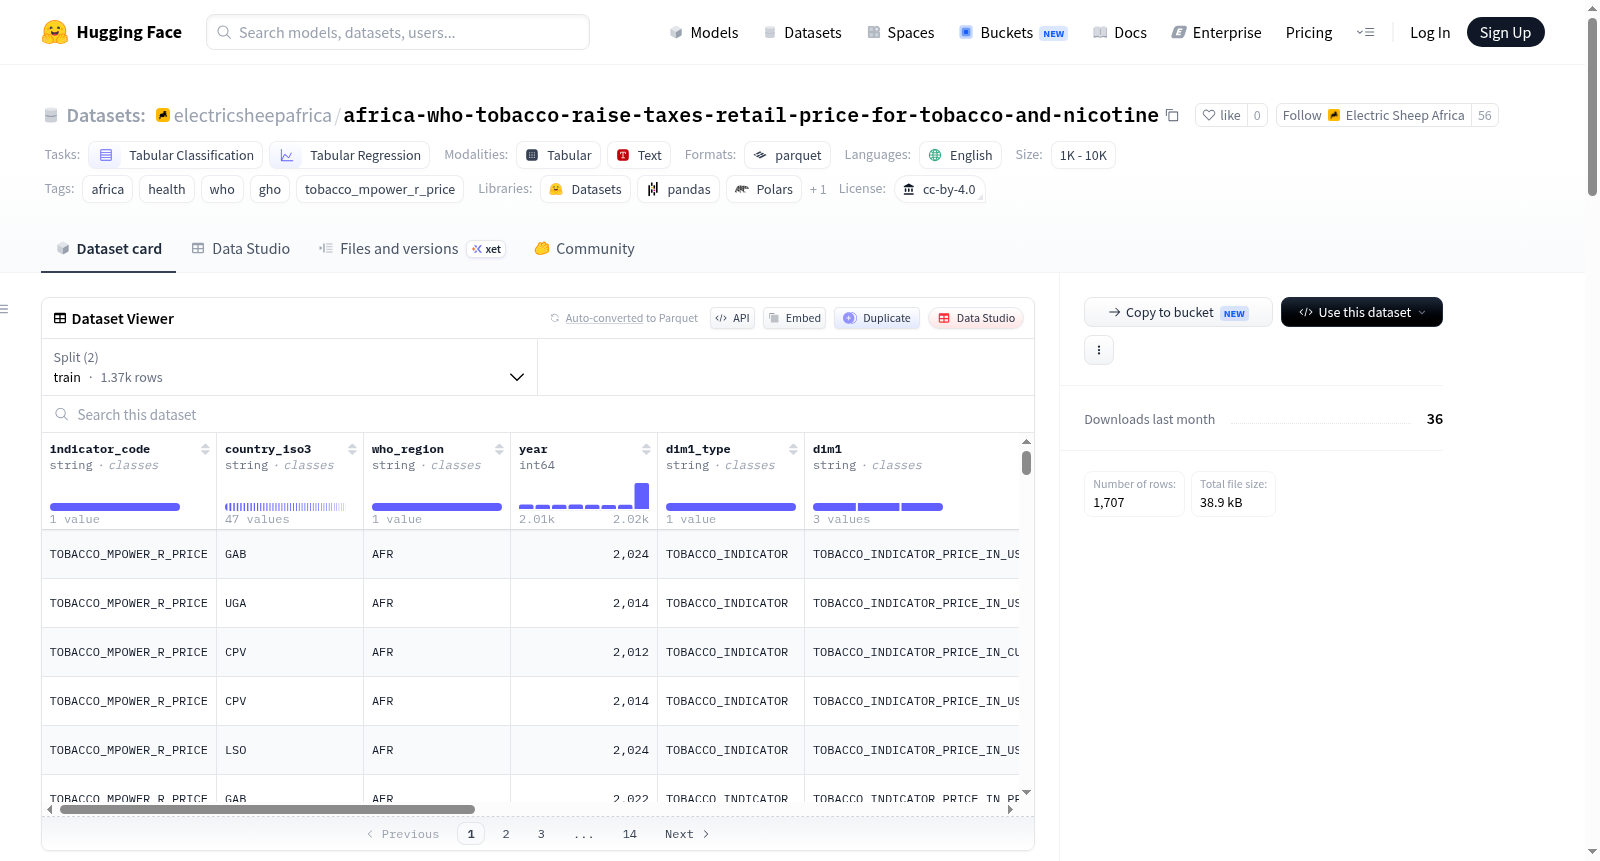Click the tobacco_mpower_r_price tag

pos(380,189)
